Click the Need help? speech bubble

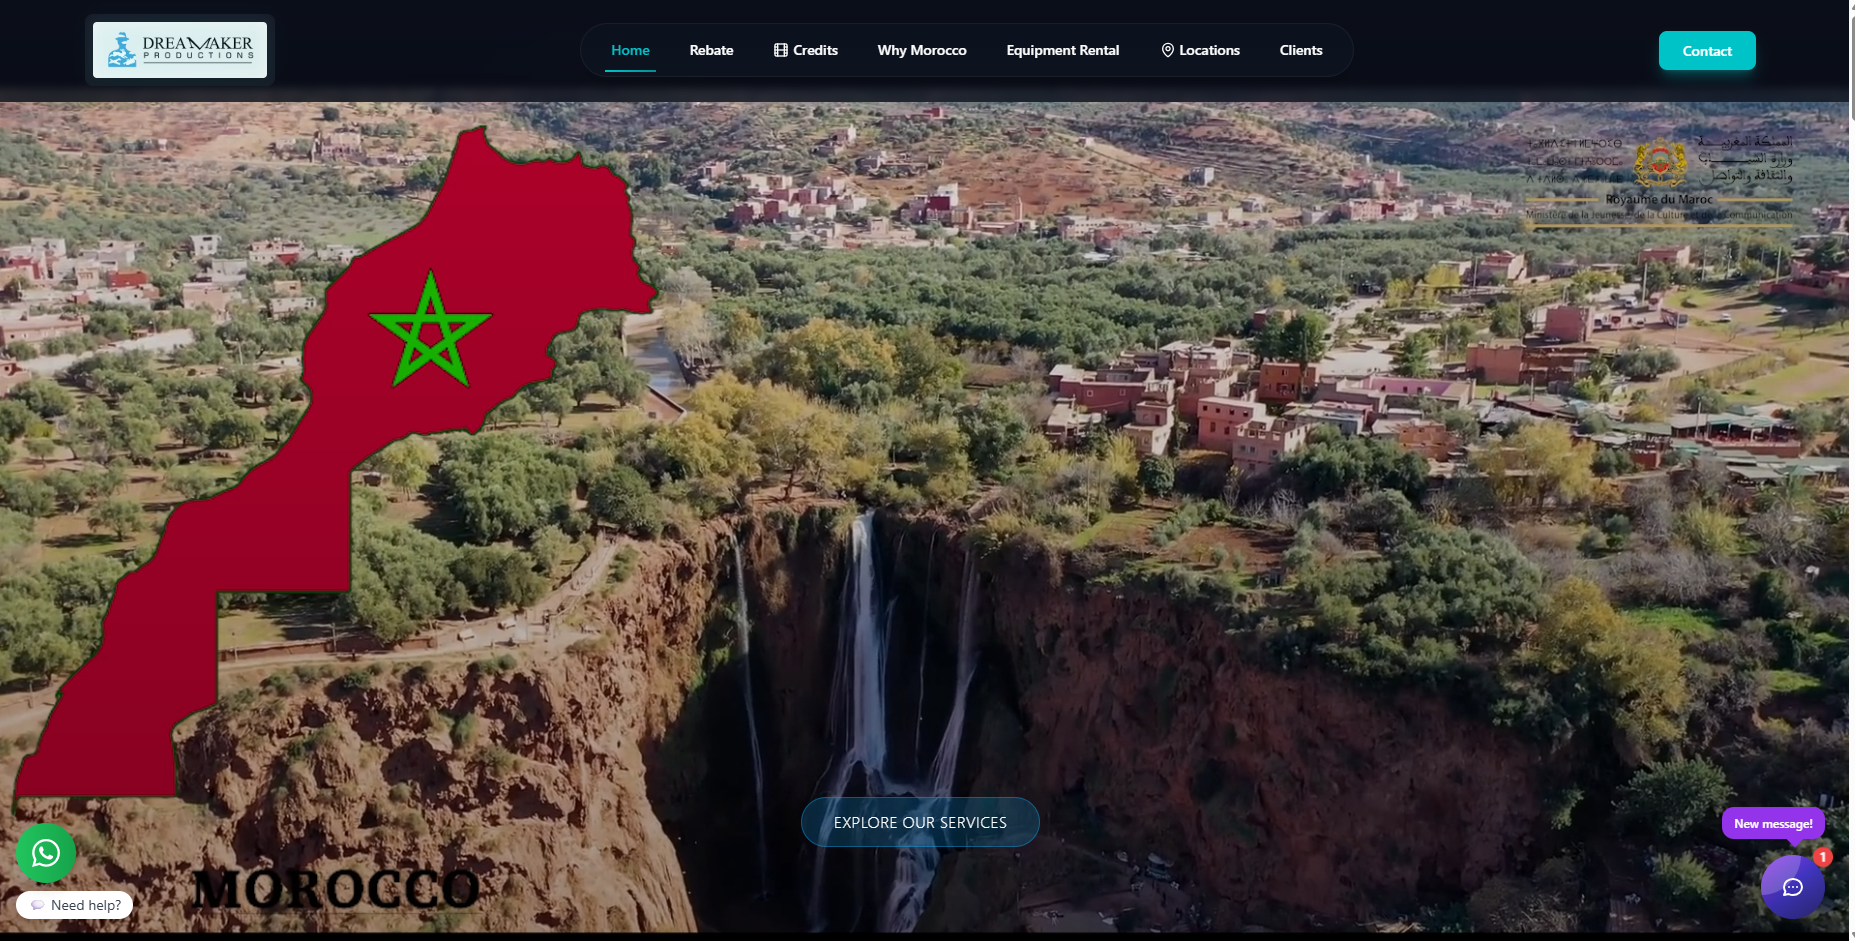75,905
